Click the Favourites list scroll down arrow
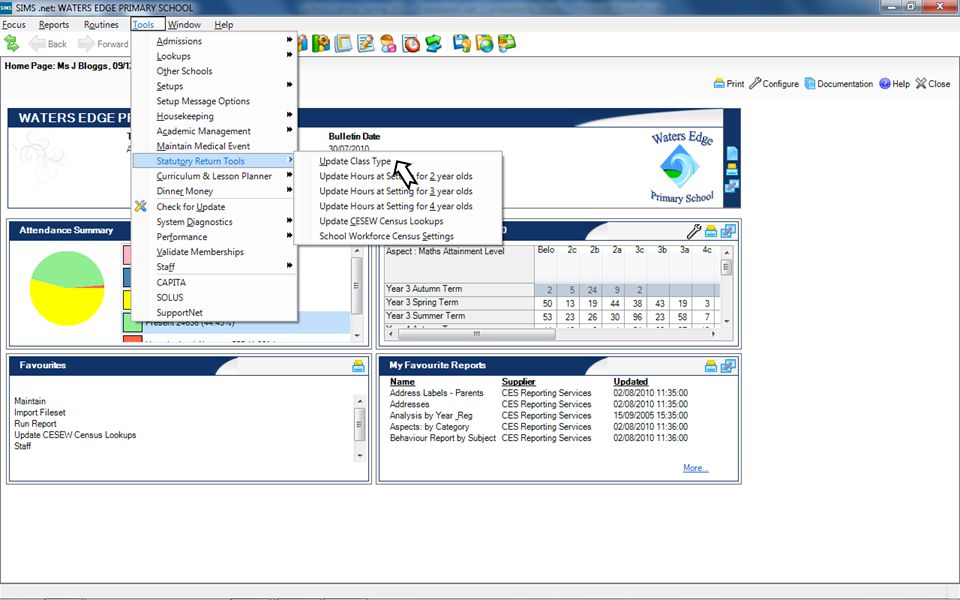The image size is (960, 600). [x=360, y=456]
